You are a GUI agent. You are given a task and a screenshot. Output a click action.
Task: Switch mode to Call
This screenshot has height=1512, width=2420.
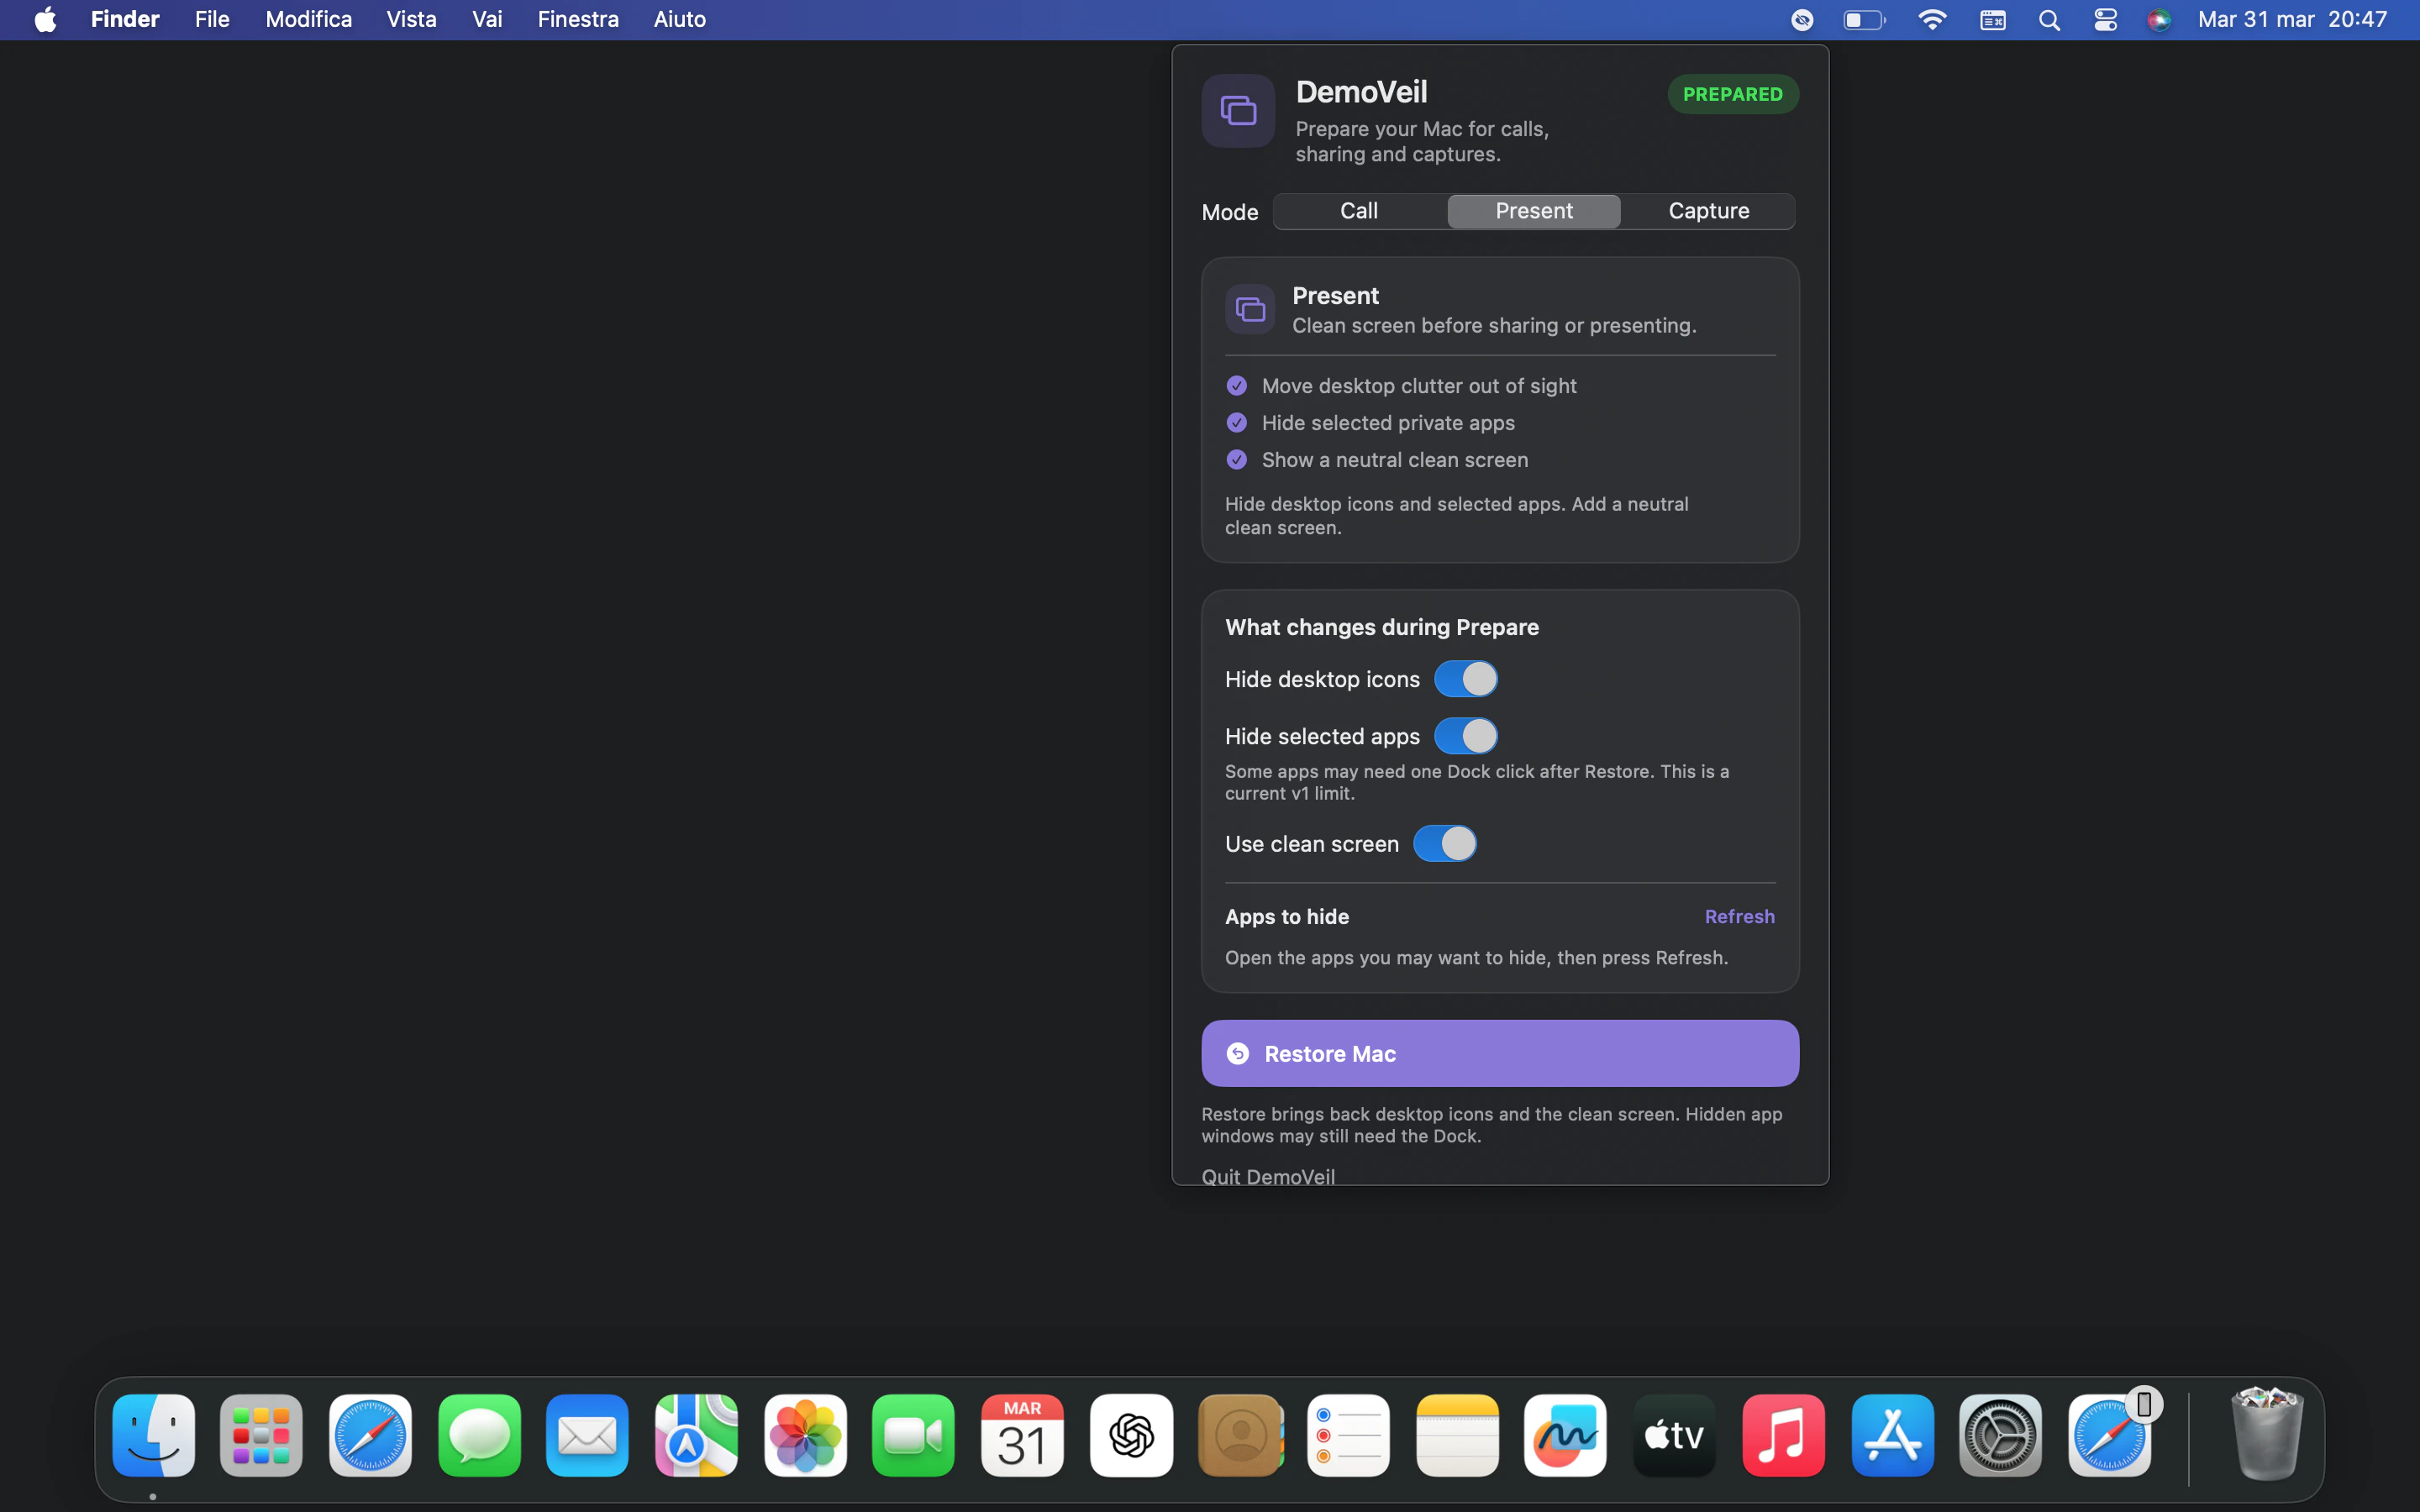coord(1359,211)
